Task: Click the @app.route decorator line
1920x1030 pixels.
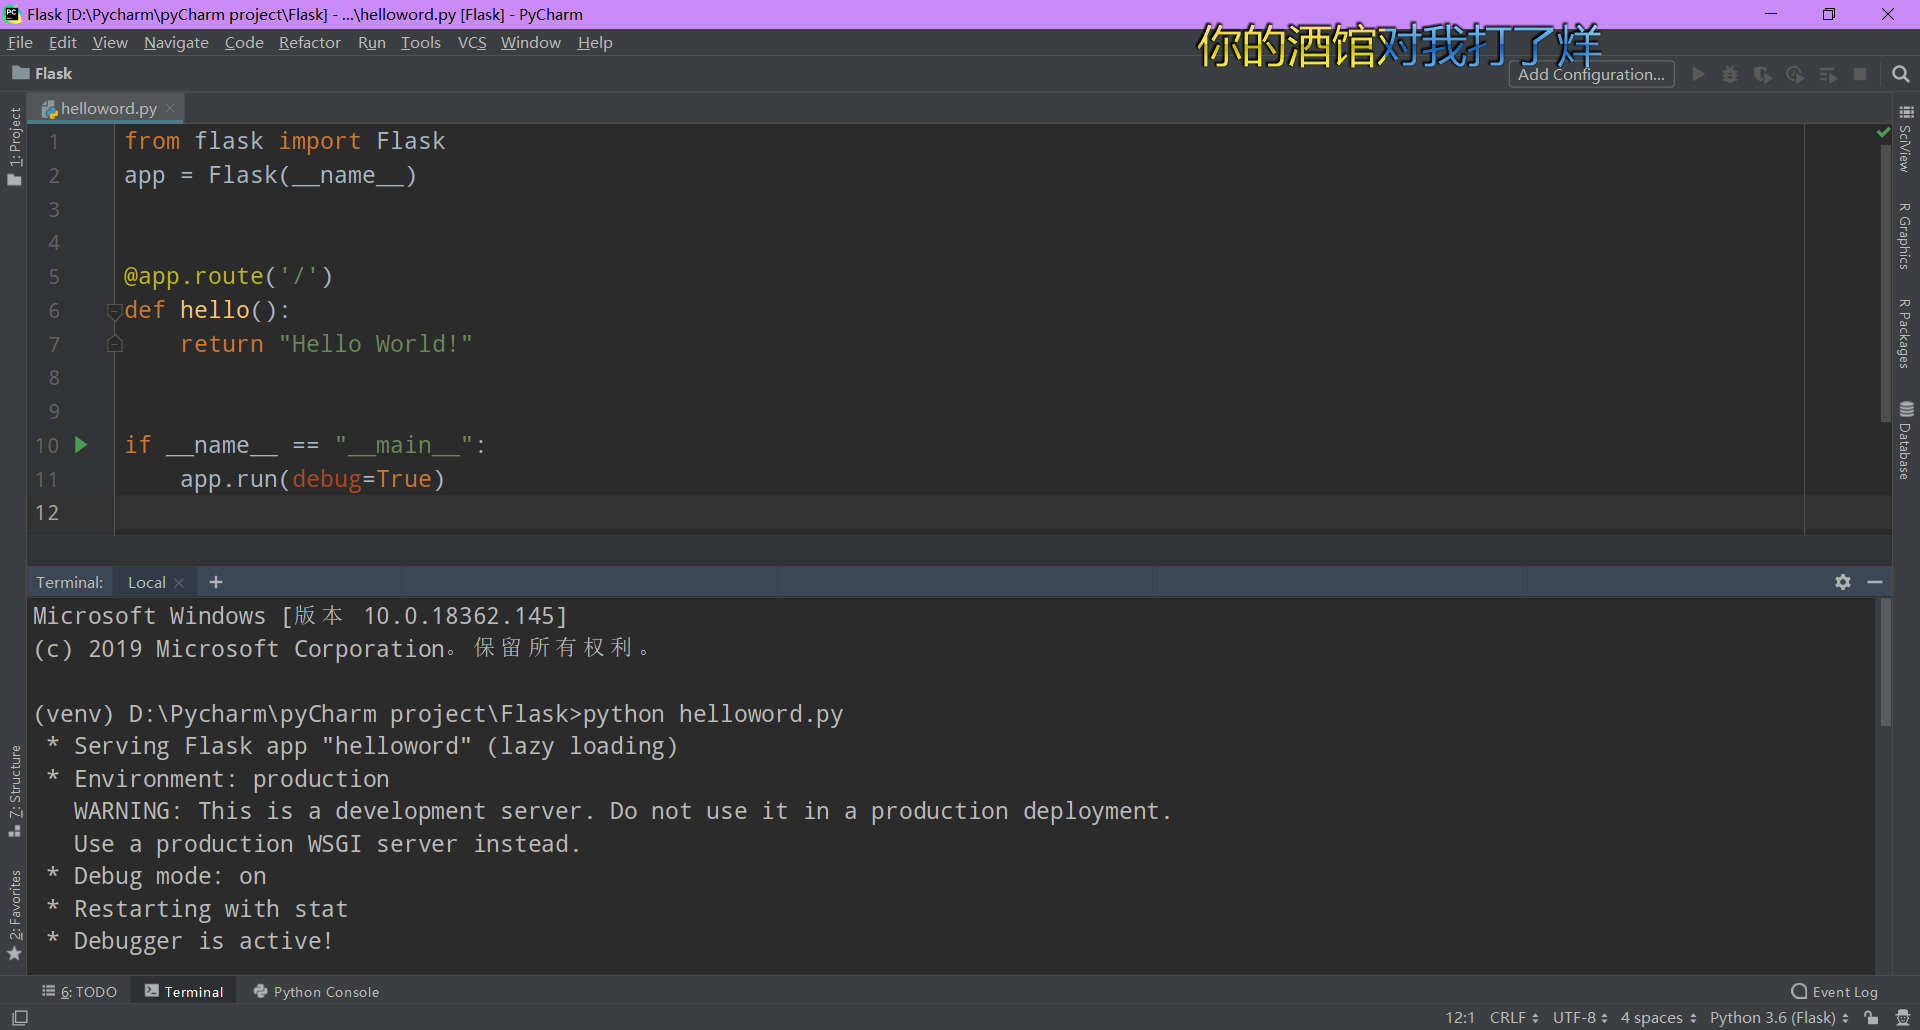Action: point(228,277)
